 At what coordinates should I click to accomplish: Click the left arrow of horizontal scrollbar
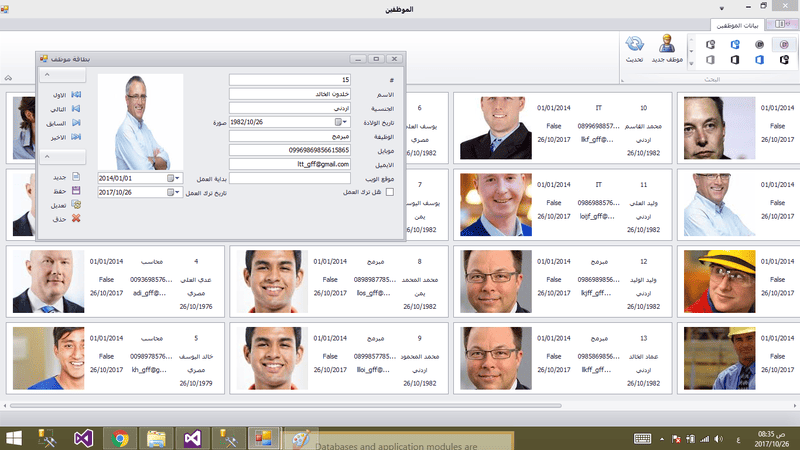[5, 406]
